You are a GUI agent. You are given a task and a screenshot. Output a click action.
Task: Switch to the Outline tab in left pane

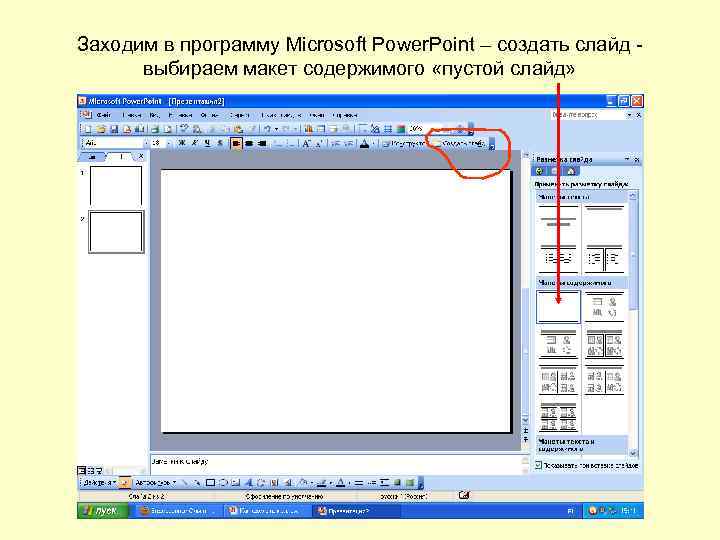click(x=93, y=157)
